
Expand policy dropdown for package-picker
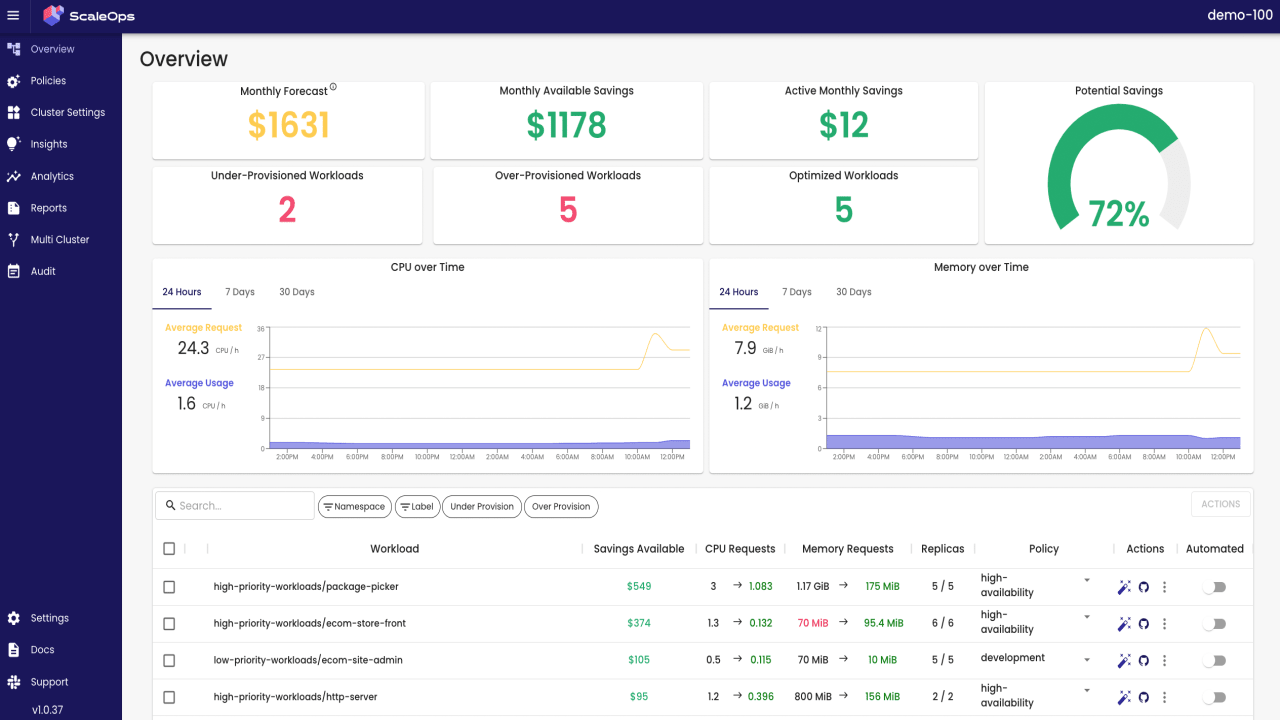coord(1087,580)
